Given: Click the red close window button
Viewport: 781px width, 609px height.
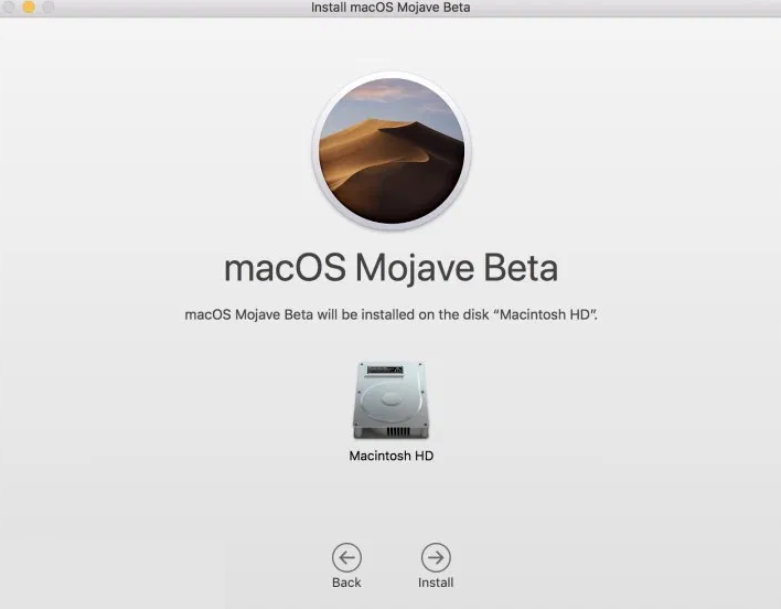Looking at the screenshot, I should (8, 7).
